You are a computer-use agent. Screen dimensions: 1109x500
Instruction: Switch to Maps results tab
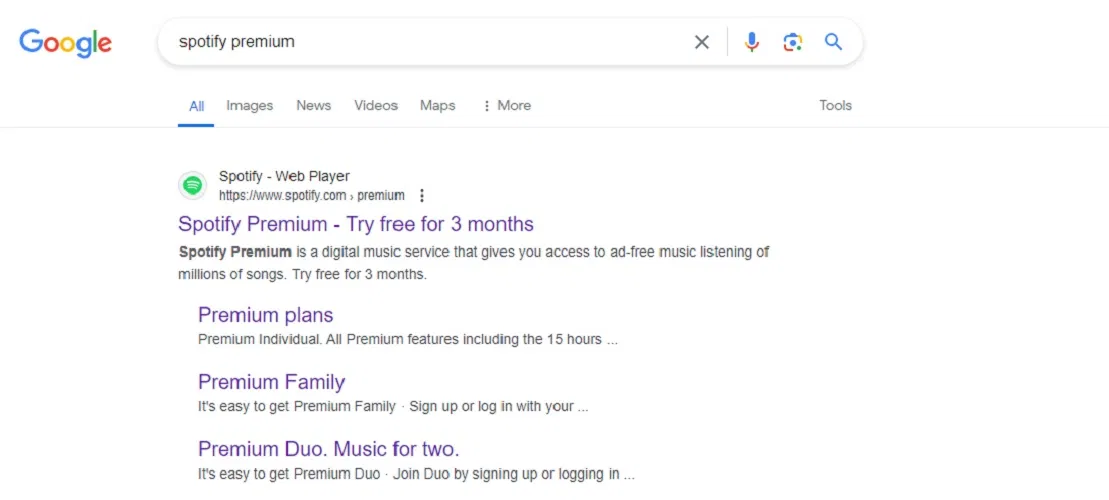(x=438, y=105)
